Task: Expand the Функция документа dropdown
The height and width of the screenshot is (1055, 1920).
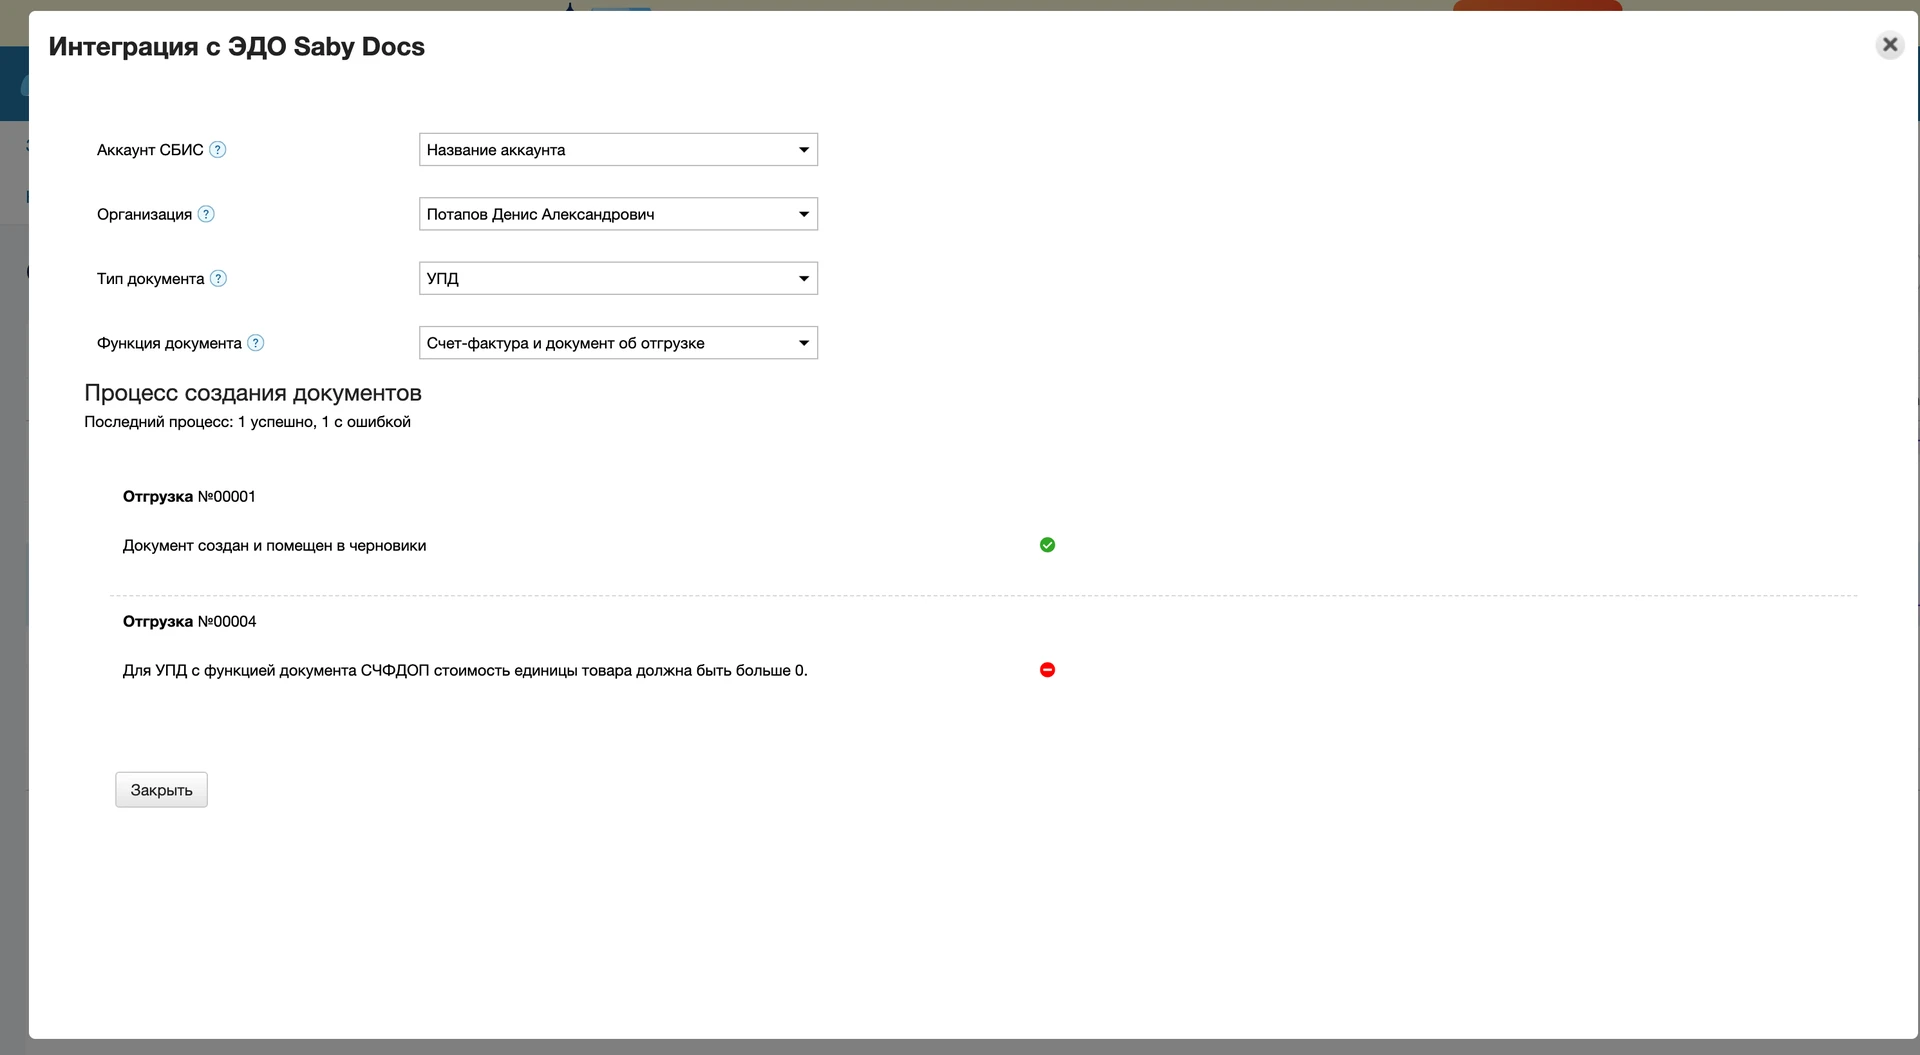Action: click(x=618, y=343)
